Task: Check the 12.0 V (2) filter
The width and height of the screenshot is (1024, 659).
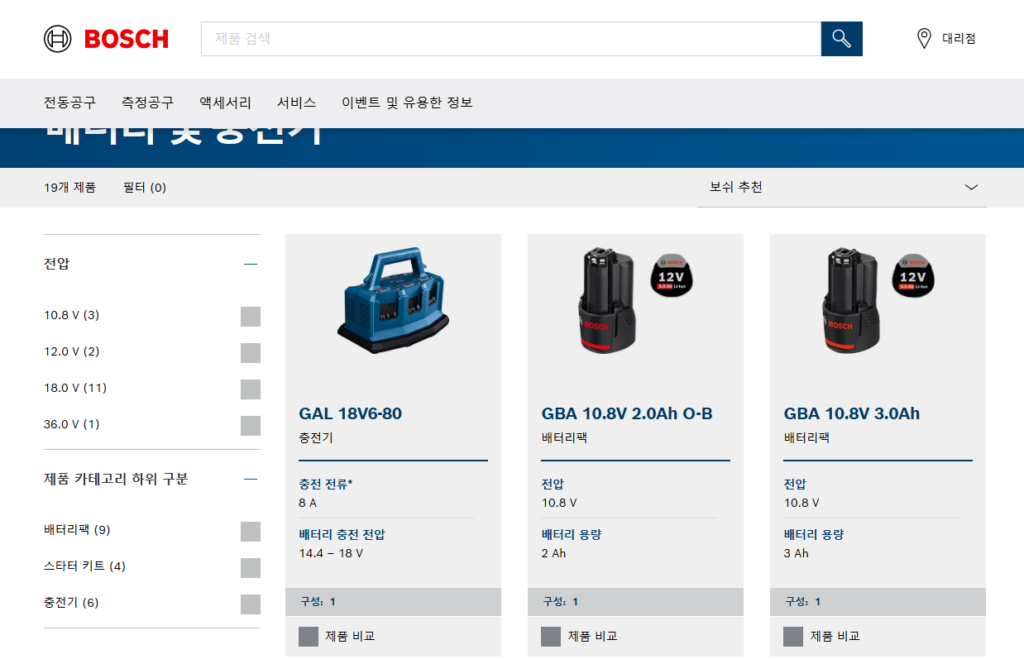Action: [251, 353]
